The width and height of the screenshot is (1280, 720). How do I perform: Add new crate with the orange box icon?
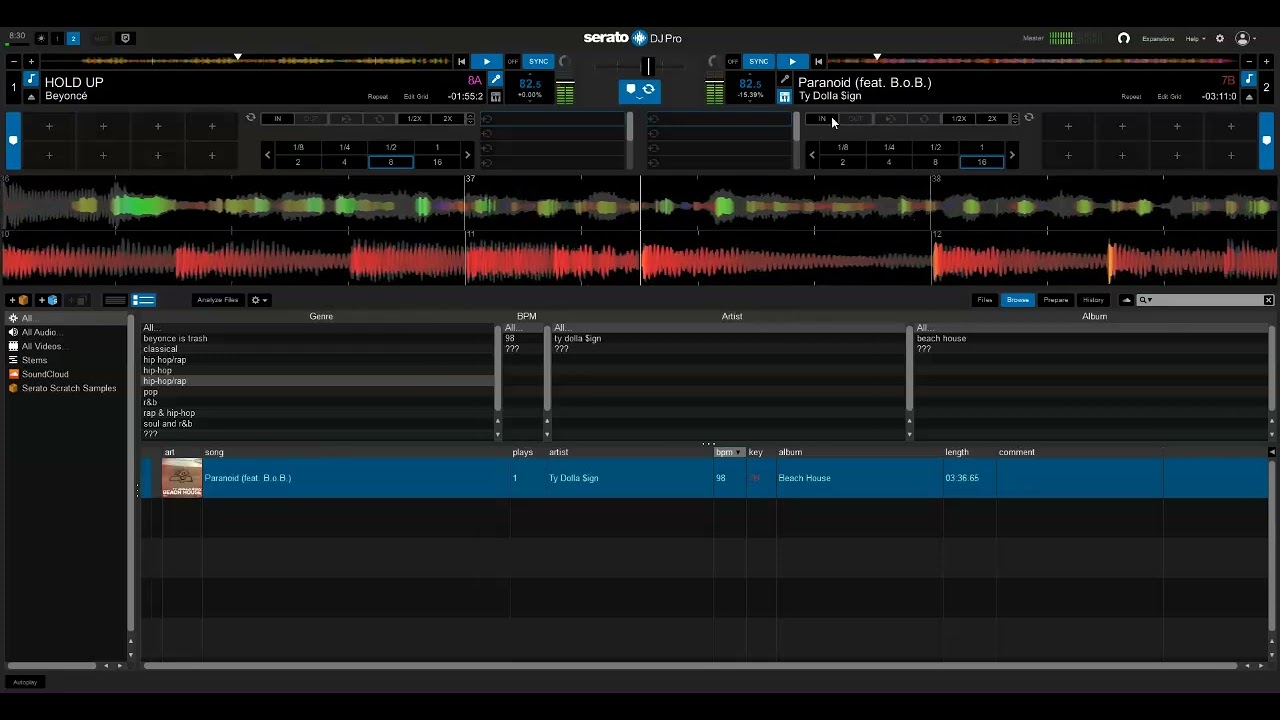tap(20, 300)
